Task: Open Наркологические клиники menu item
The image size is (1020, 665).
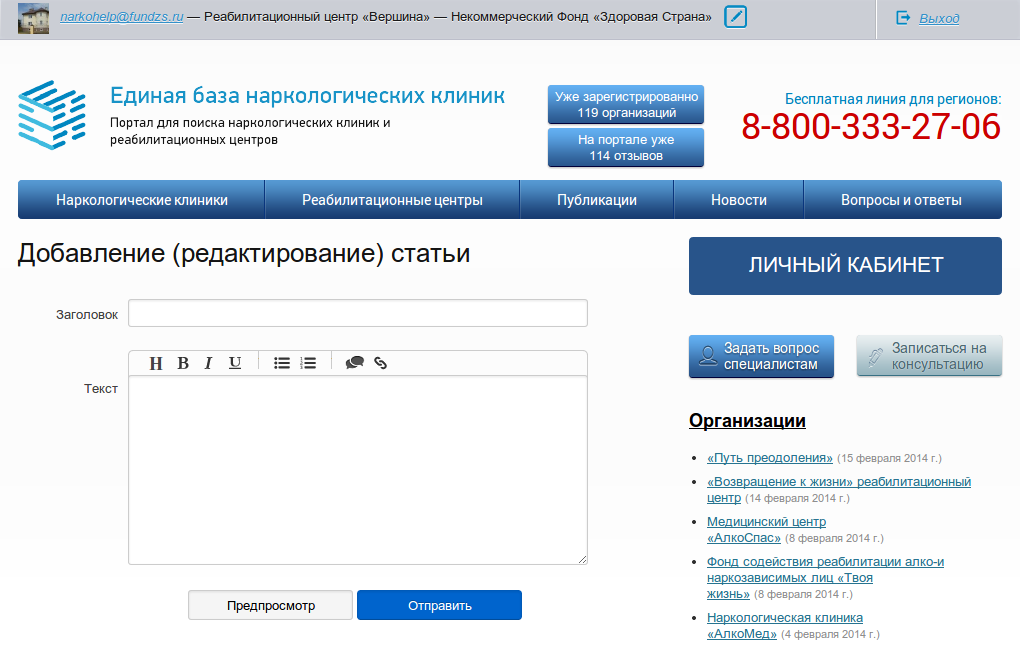Action: click(x=142, y=200)
